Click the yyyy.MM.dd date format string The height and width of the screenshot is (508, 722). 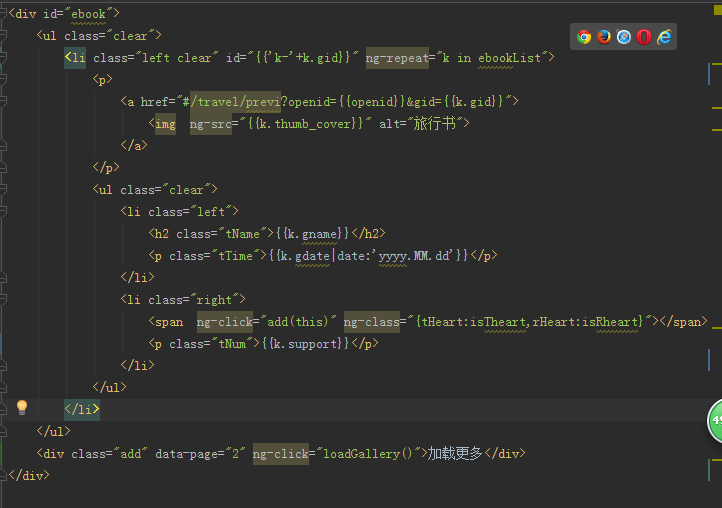click(413, 256)
